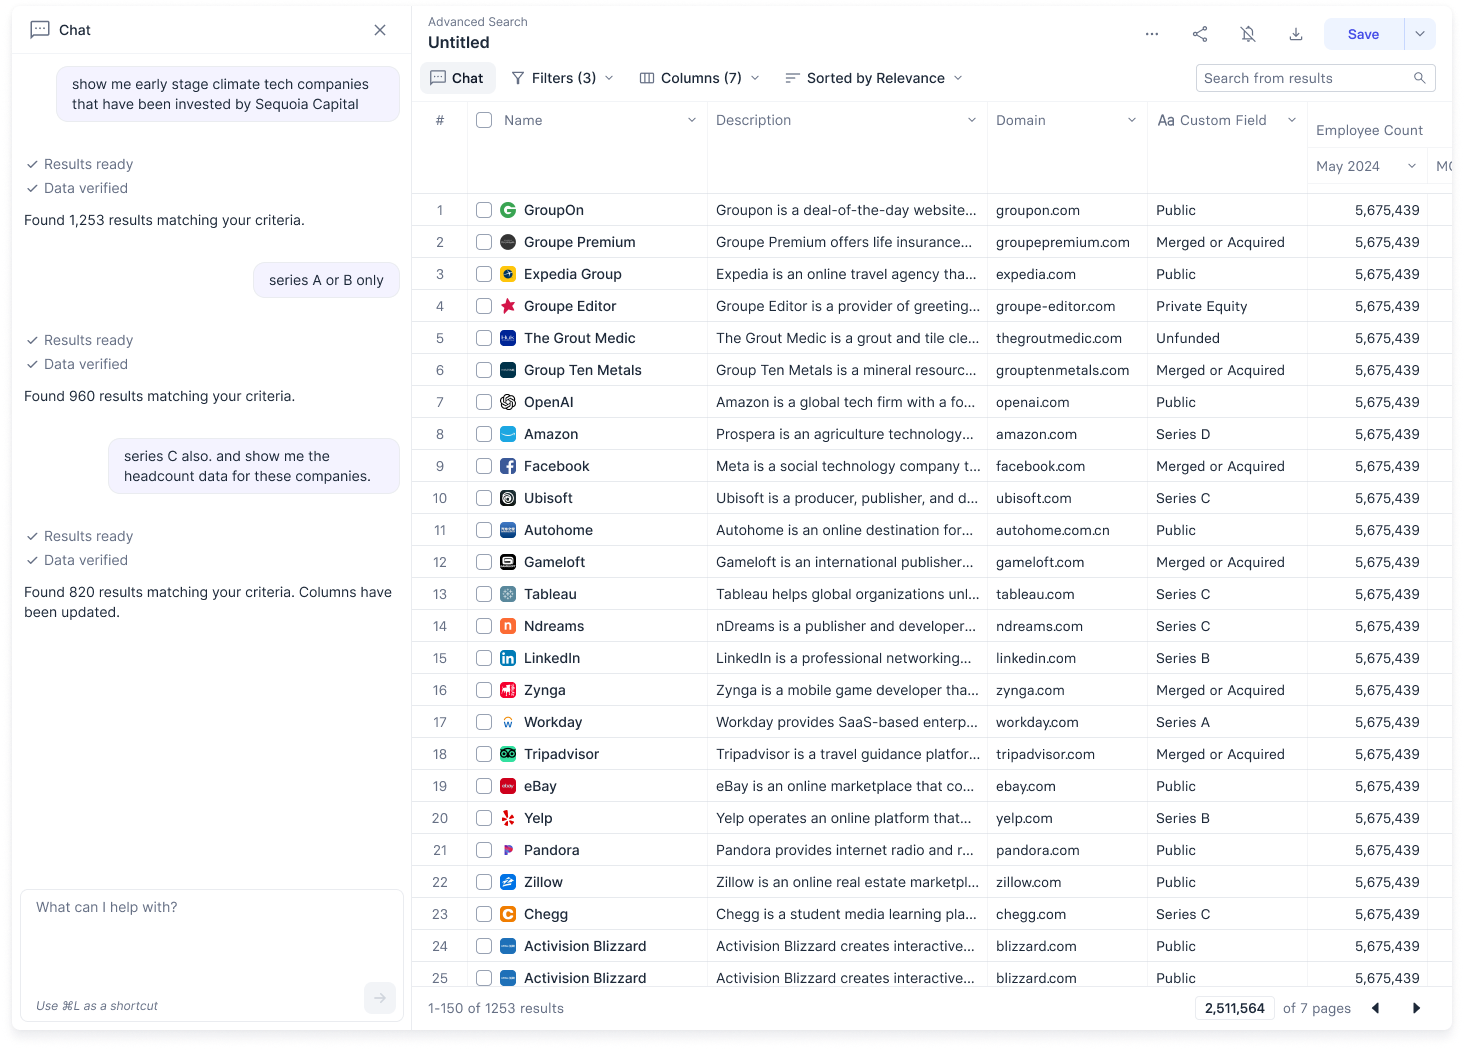The width and height of the screenshot is (1464, 1050).
Task: Expand the Custom Field column menu
Action: pyautogui.click(x=1291, y=120)
